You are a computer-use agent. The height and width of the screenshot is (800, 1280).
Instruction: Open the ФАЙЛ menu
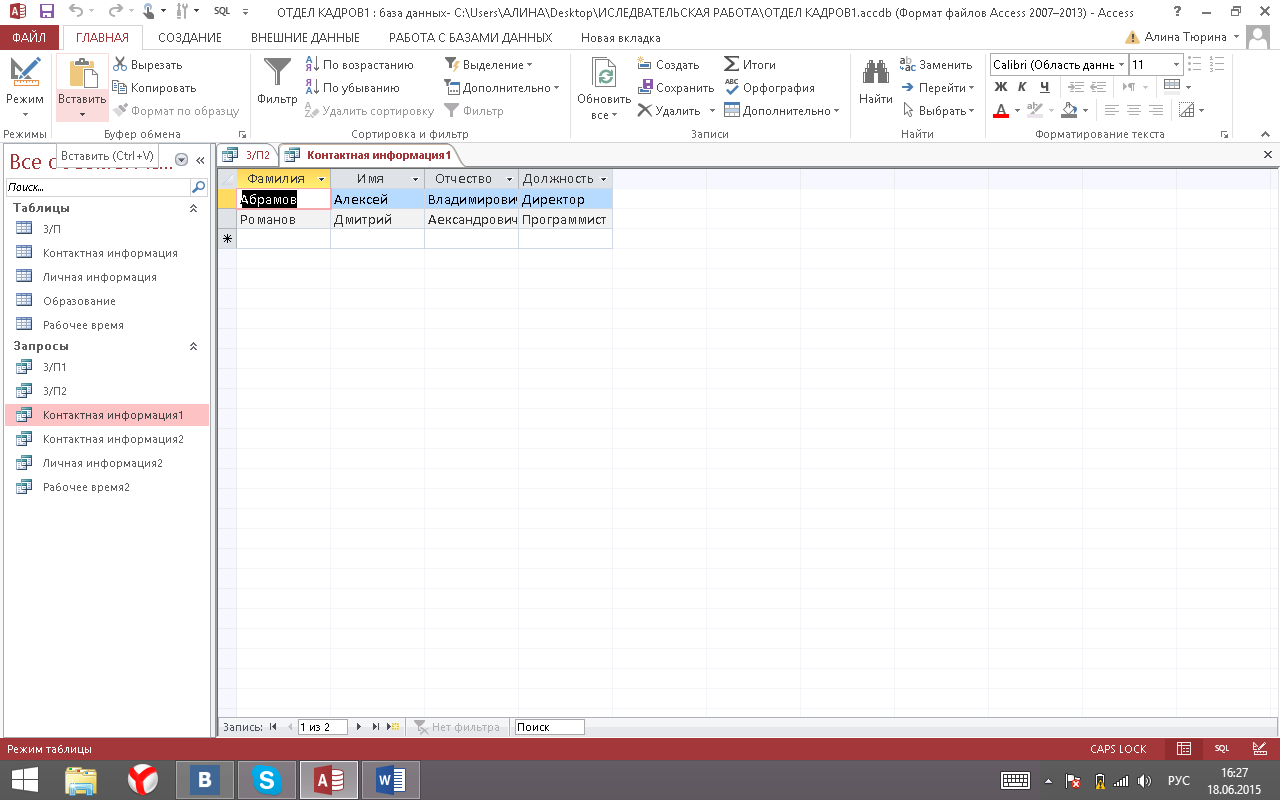click(x=30, y=38)
